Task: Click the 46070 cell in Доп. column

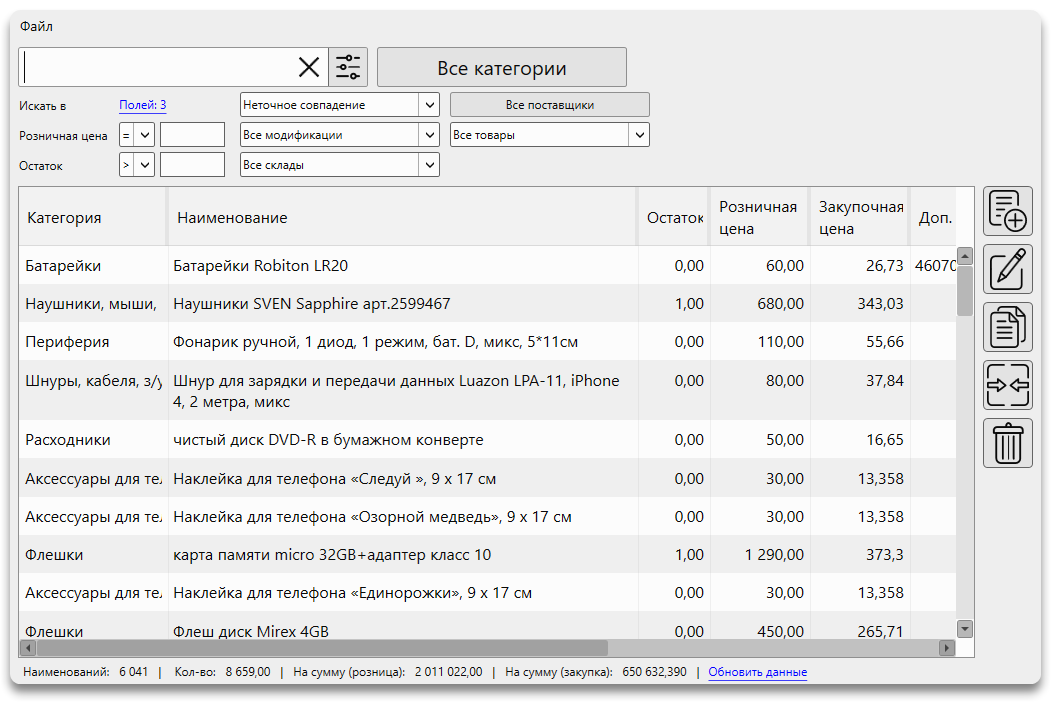Action: [935, 266]
